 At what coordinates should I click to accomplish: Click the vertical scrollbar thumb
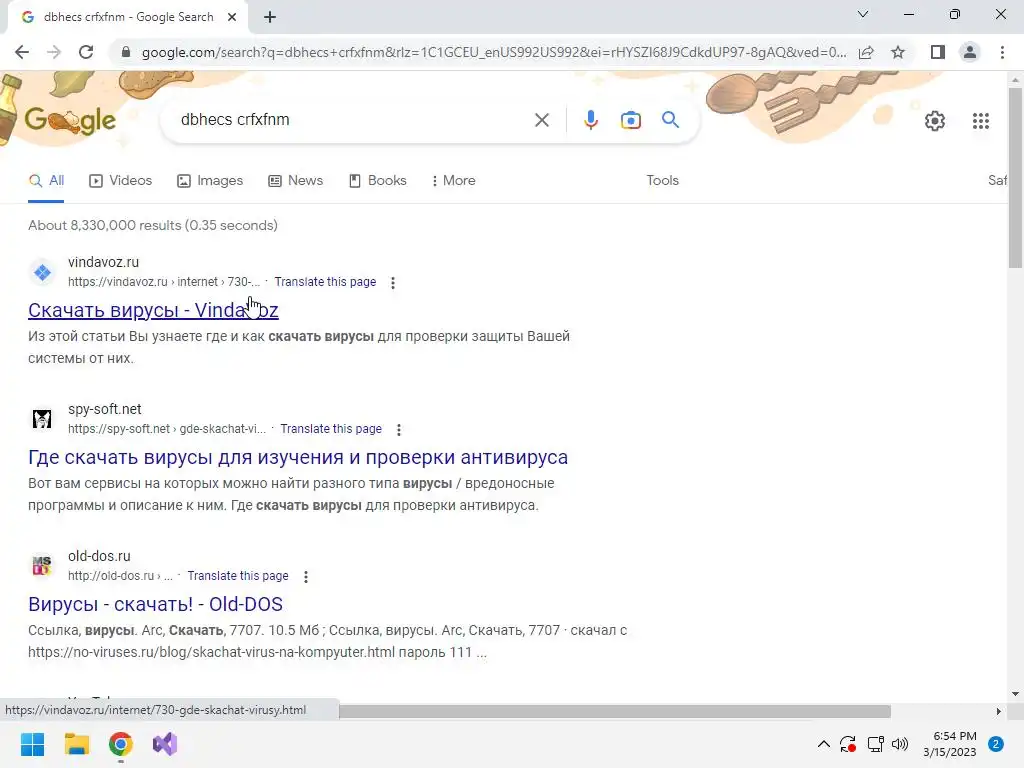click(1015, 177)
